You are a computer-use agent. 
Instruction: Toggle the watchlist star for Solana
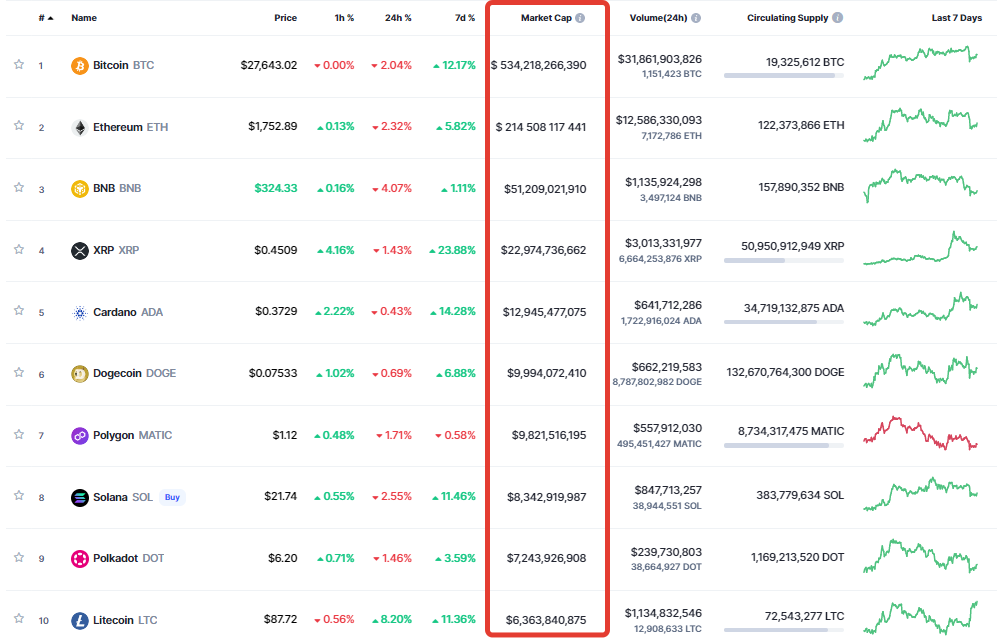[18, 496]
